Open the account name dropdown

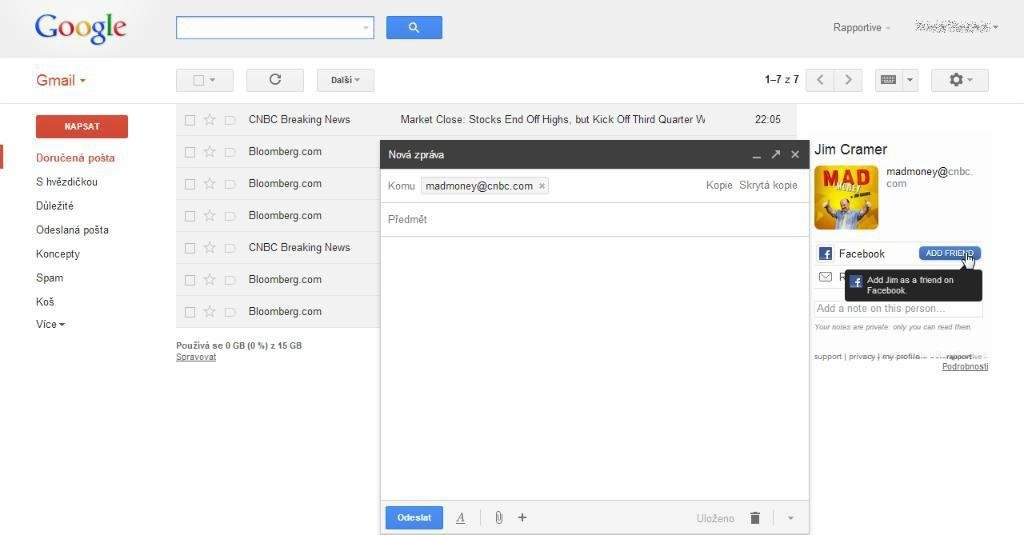(957, 27)
